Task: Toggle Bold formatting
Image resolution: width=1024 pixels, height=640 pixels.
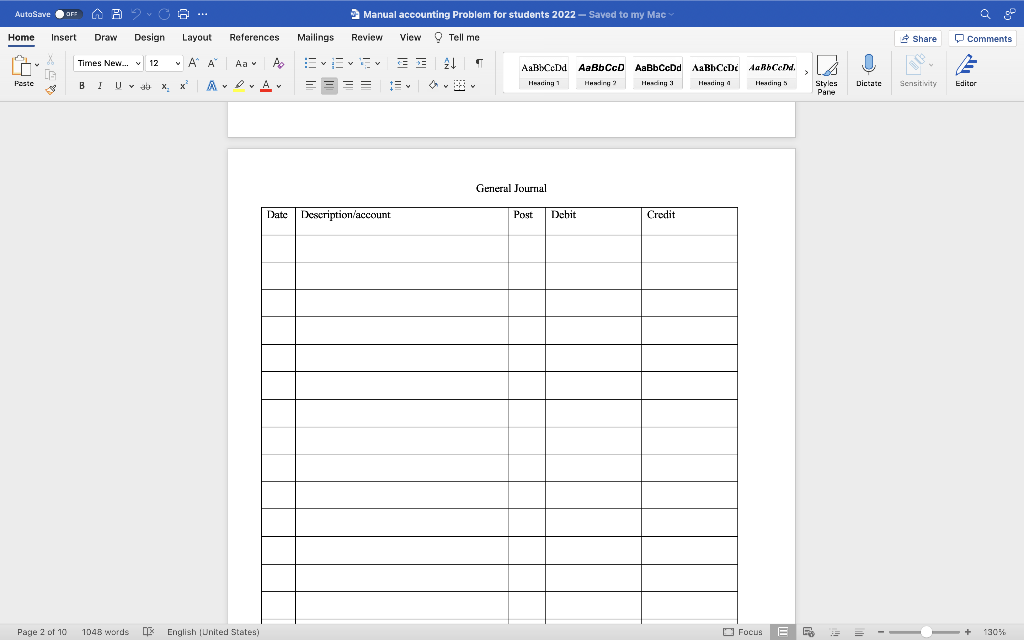Action: (x=82, y=86)
